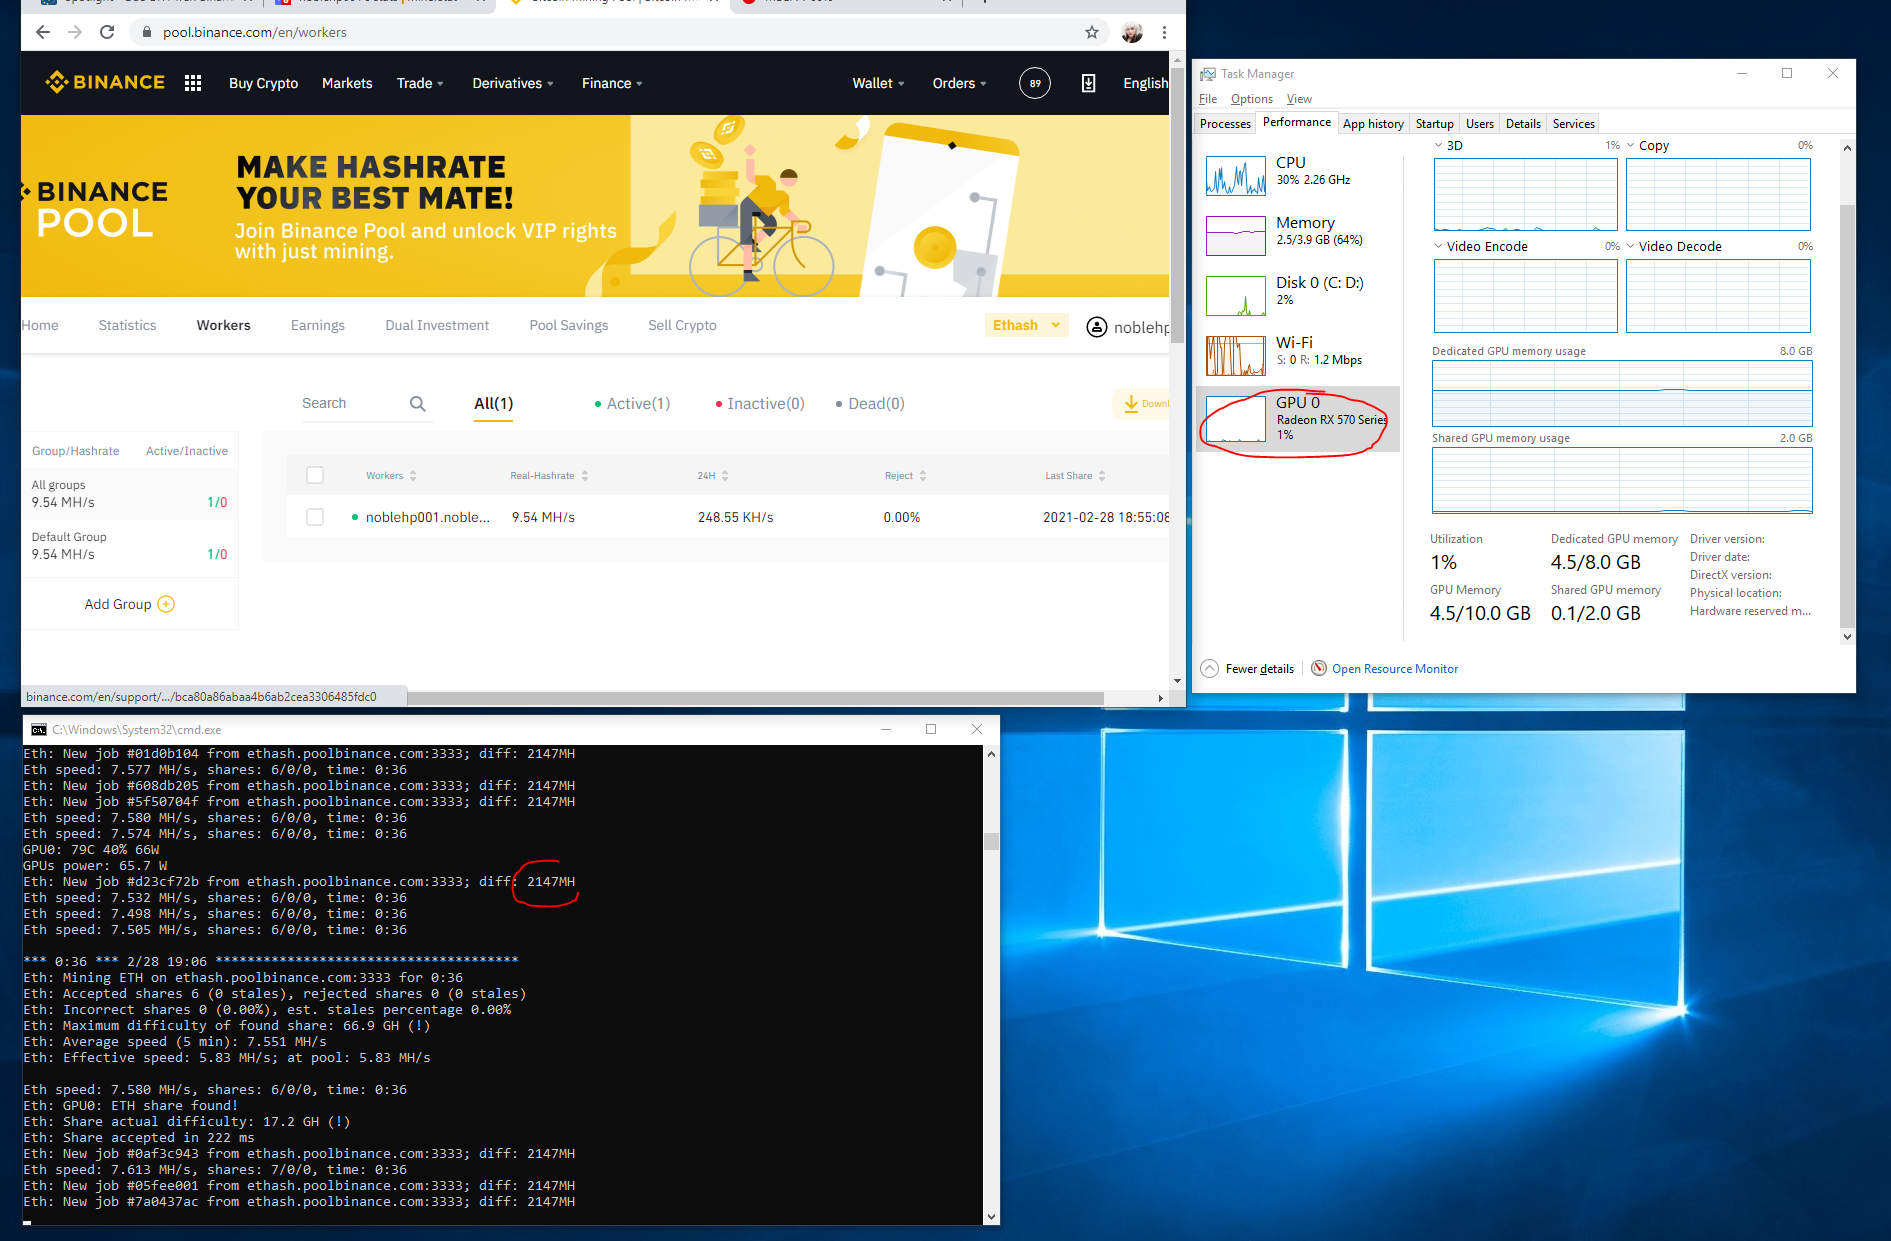Click the notifications badge showing 89
This screenshot has width=1891, height=1241.
[1035, 83]
